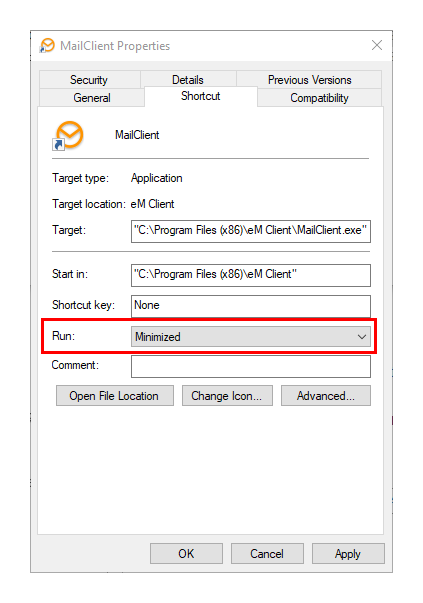Viewport: 423px width, 603px height.
Task: Select the Shortcut tab
Action: pos(201,96)
